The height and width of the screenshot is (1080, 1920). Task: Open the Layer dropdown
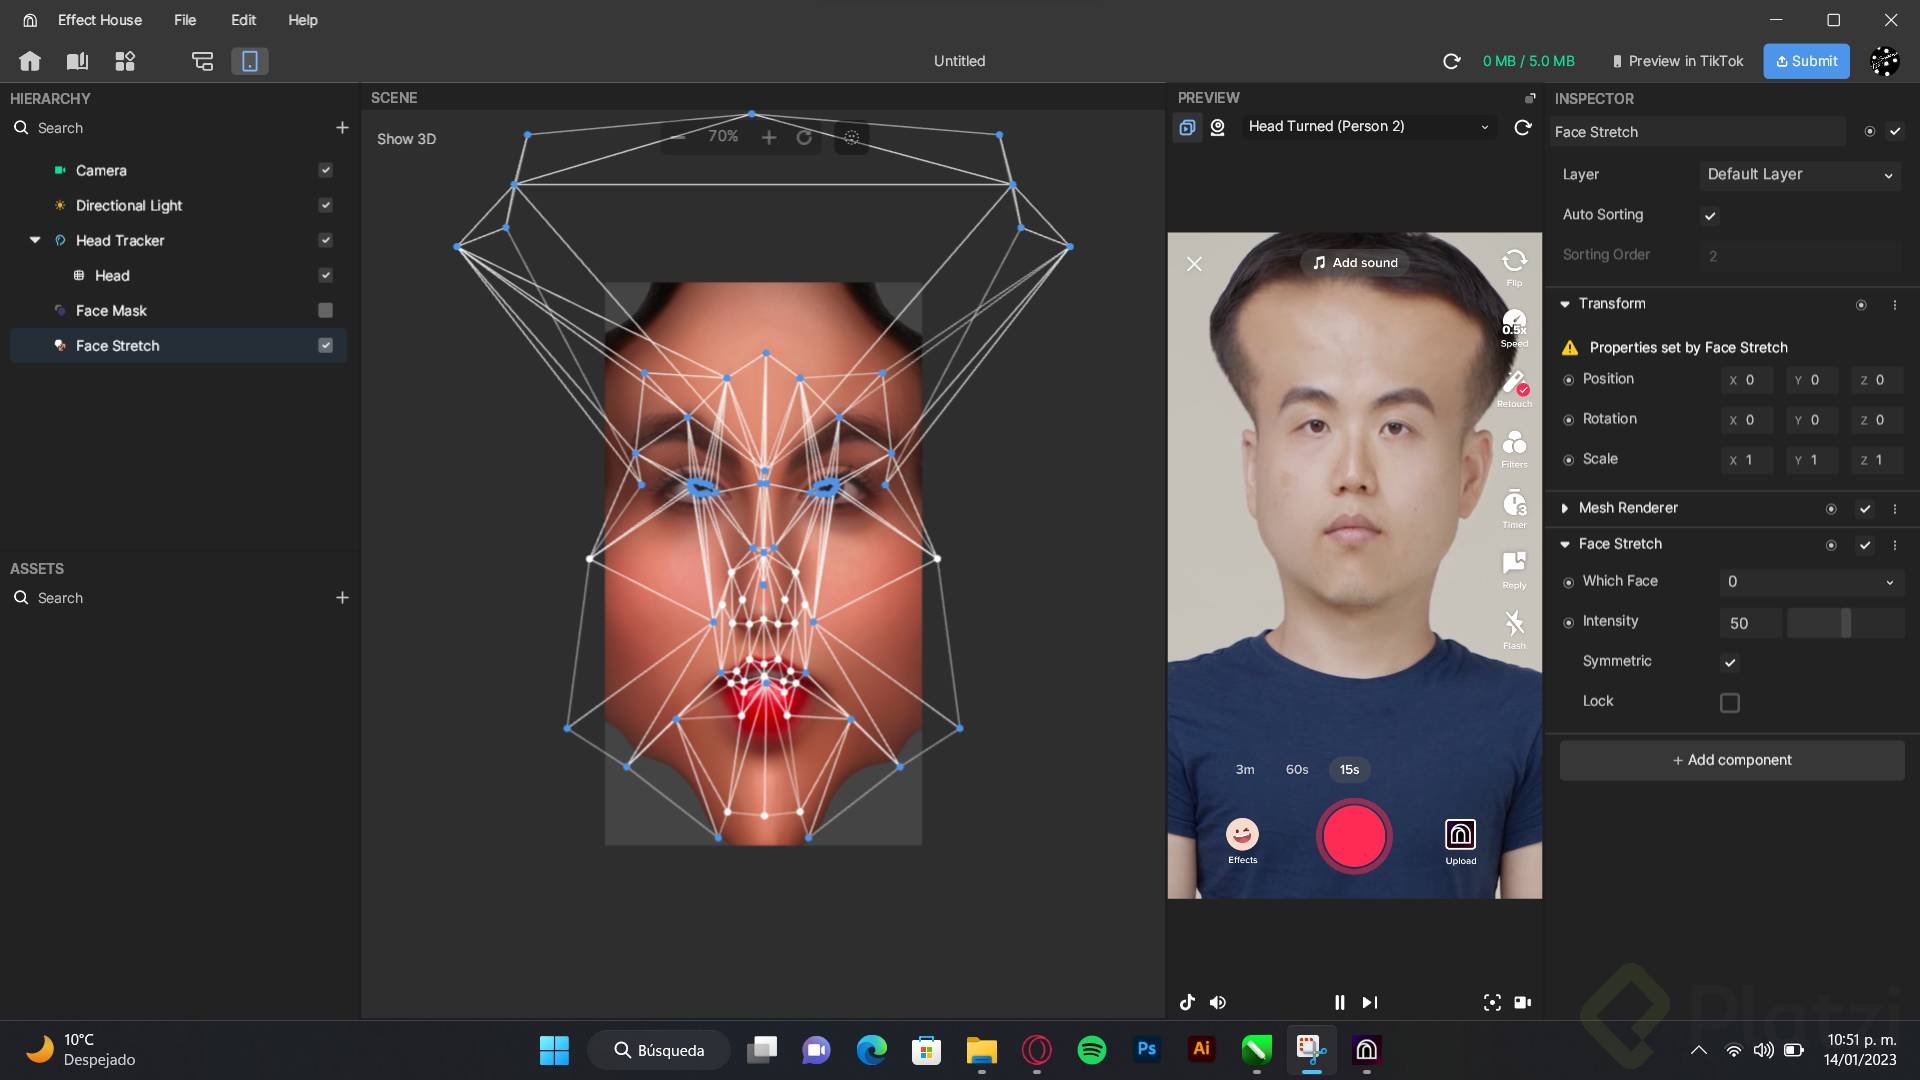(x=1800, y=175)
